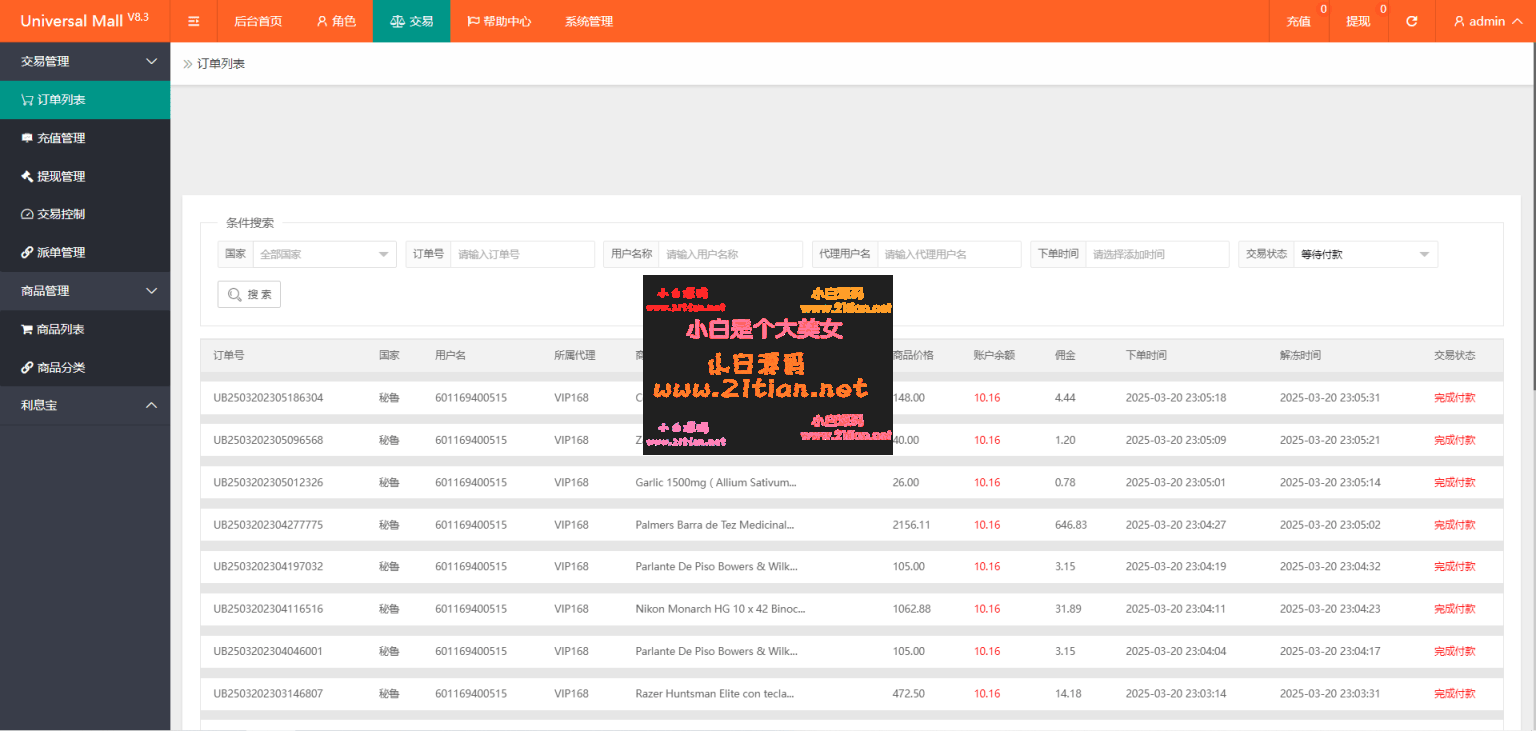
Task: Click order number UB2503202303146807
Action: tap(268, 693)
